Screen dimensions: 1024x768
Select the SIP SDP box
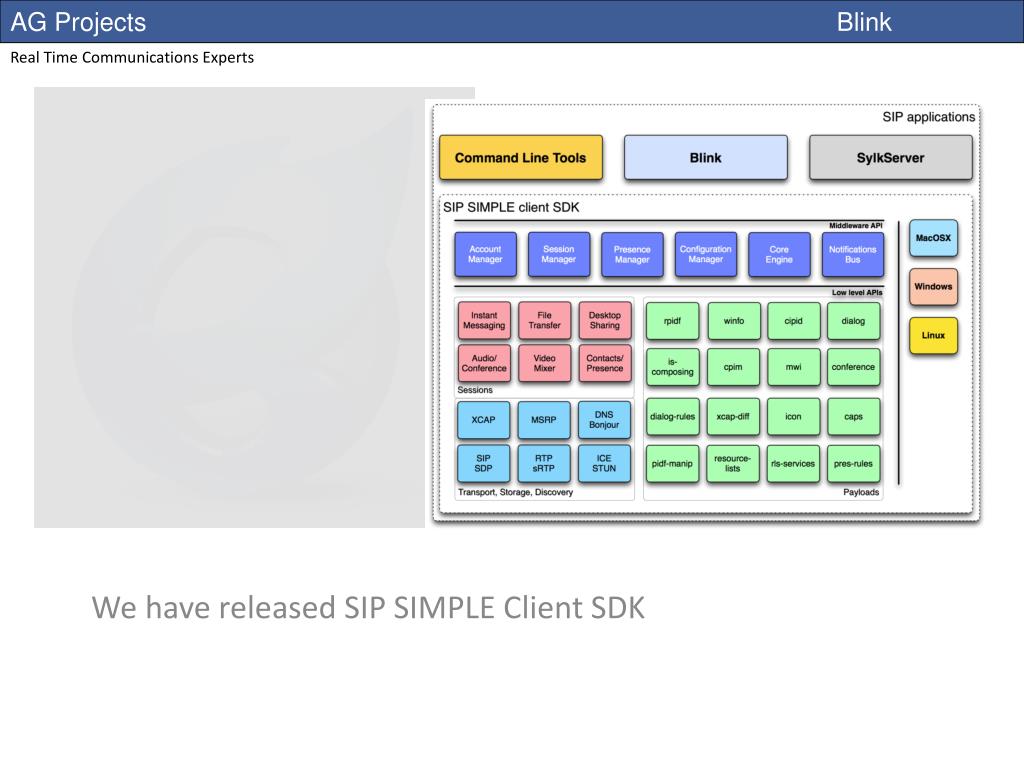483,463
